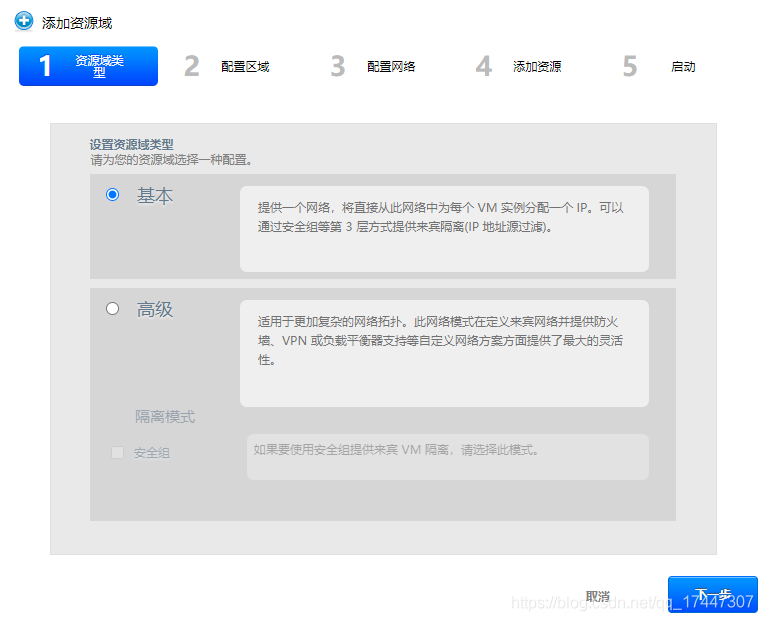Click the 设置资源域类型 heading

pos(132,144)
